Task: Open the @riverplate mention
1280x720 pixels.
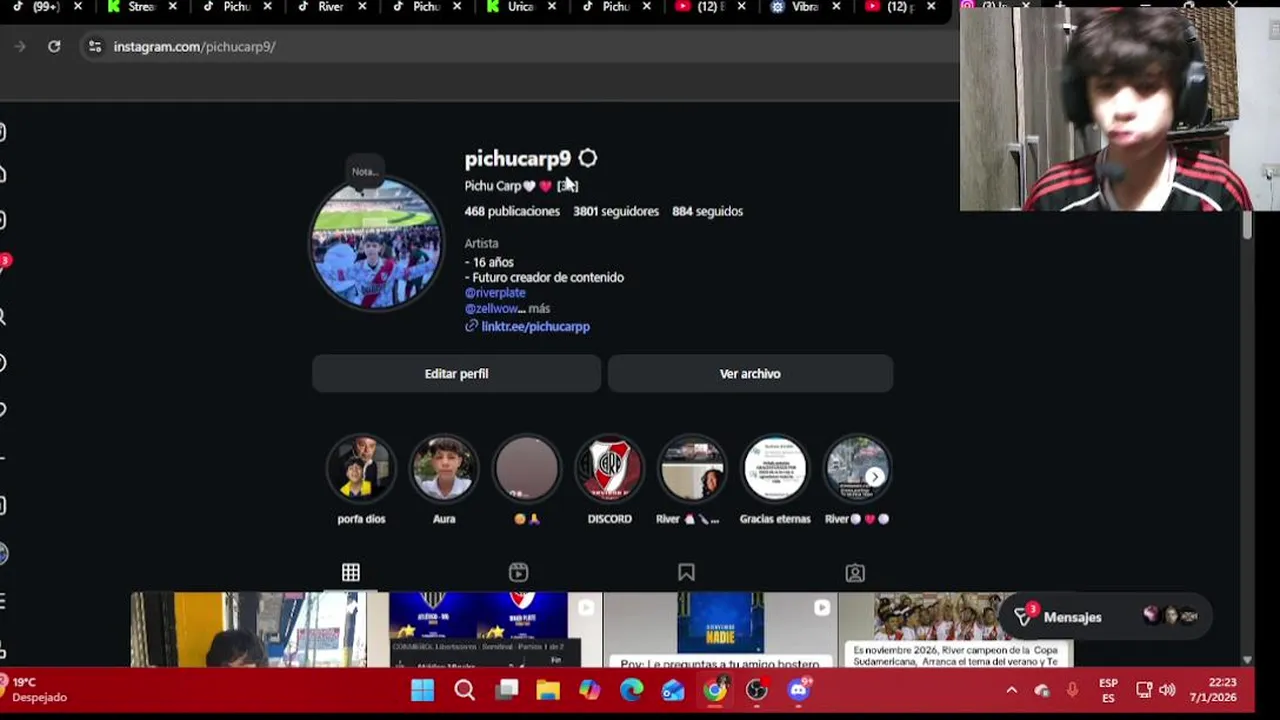Action: (x=495, y=293)
